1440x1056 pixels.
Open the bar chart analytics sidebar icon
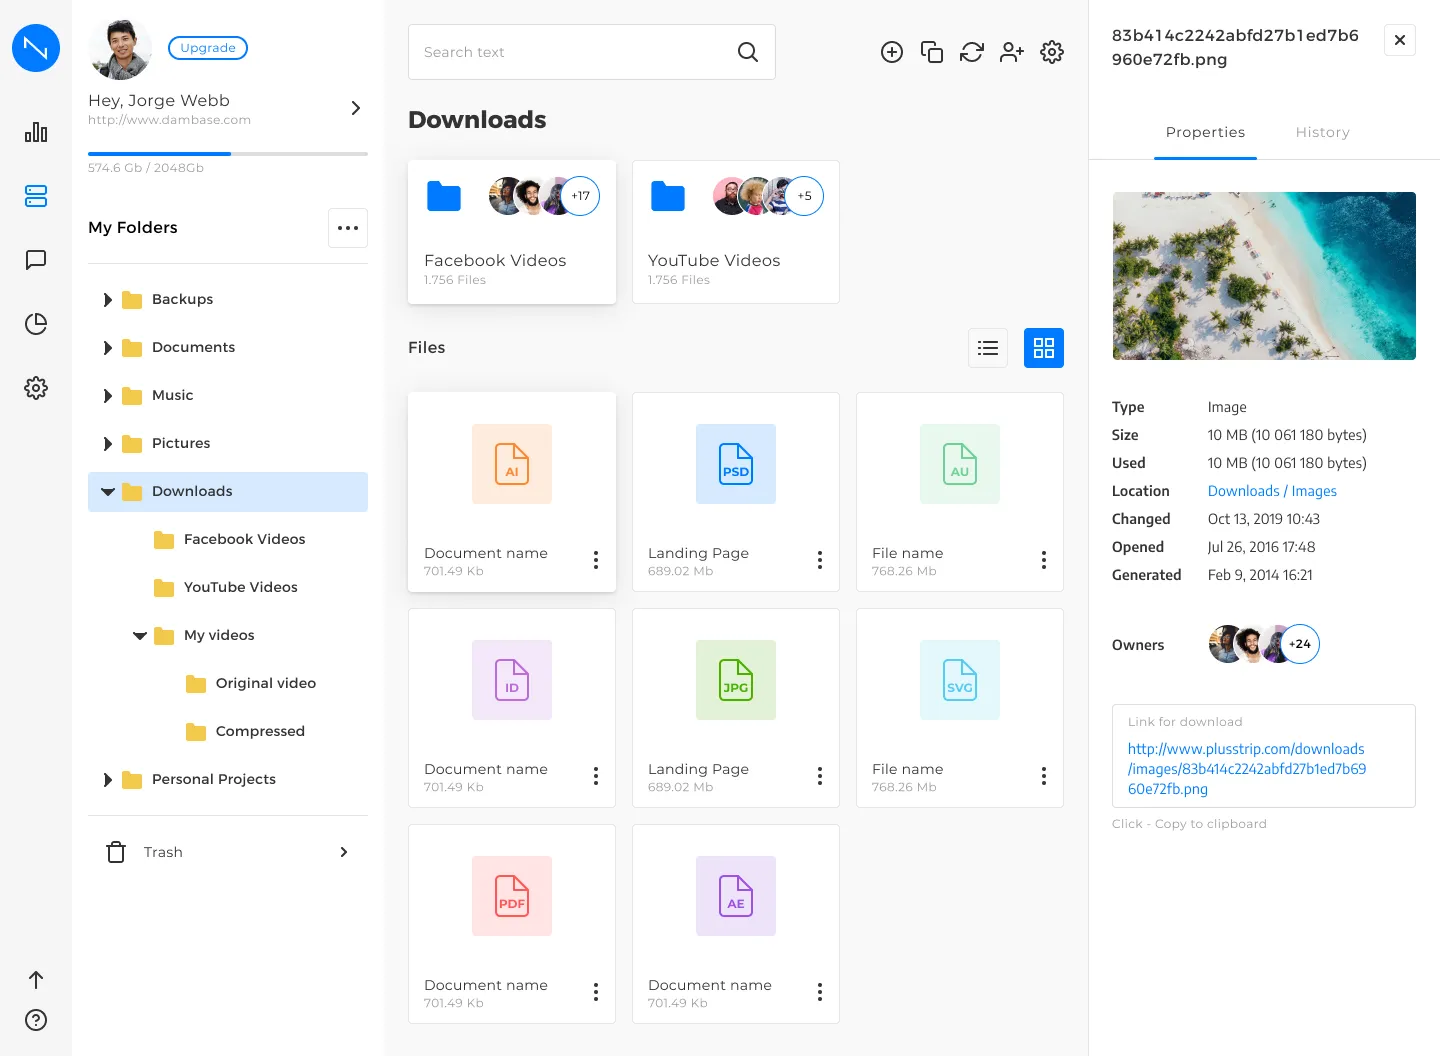click(36, 132)
